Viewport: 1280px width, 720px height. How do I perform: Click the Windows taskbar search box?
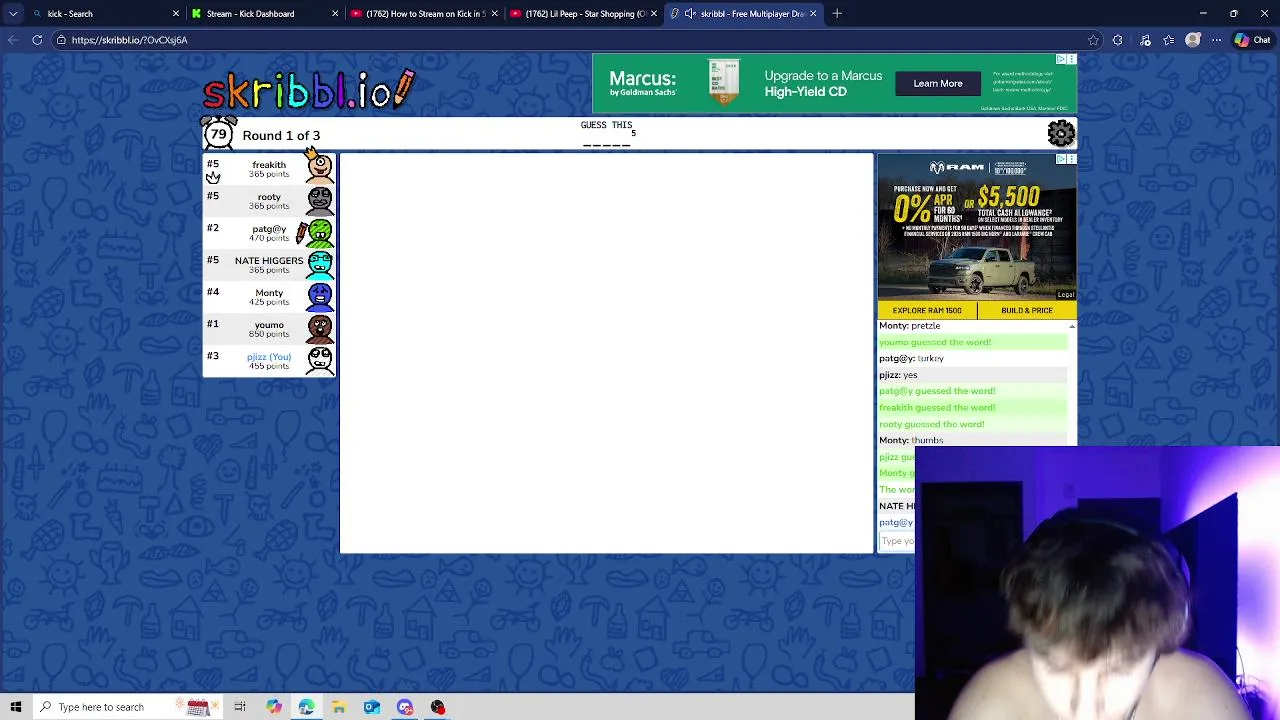pyautogui.click(x=128, y=707)
